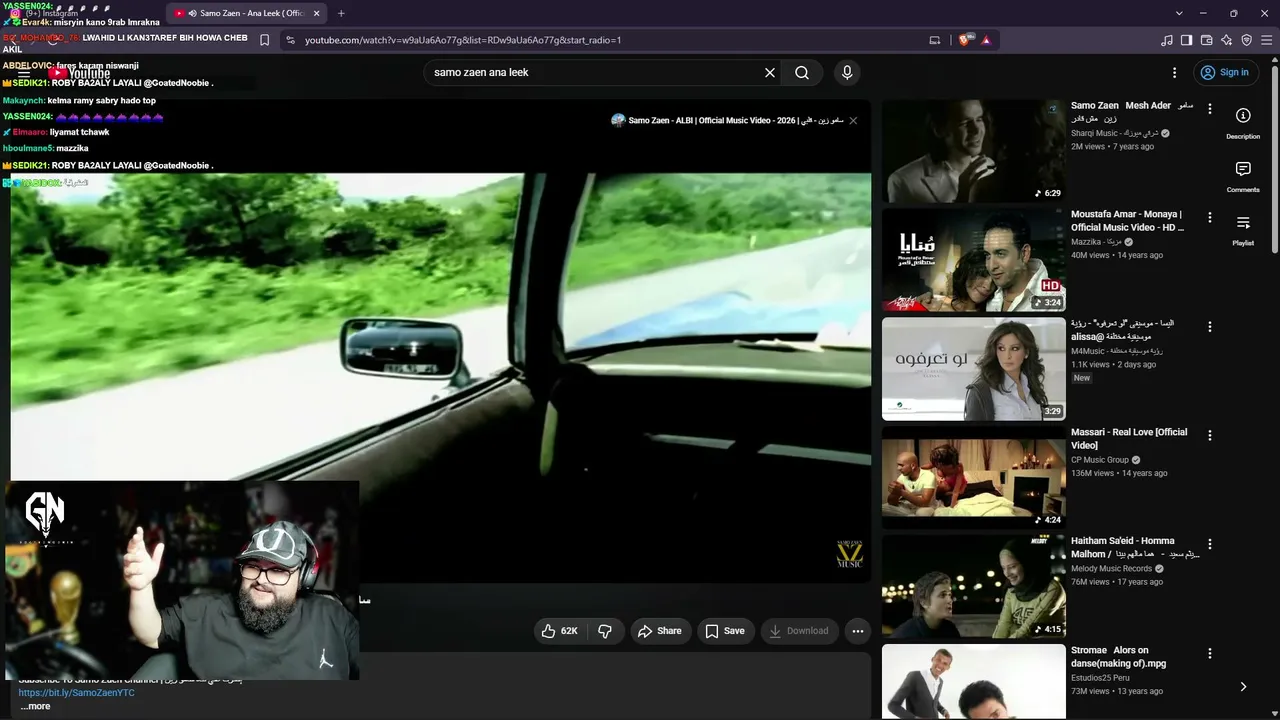The width and height of the screenshot is (1280, 720).
Task: Clear the search text with the X
Action: (770, 72)
